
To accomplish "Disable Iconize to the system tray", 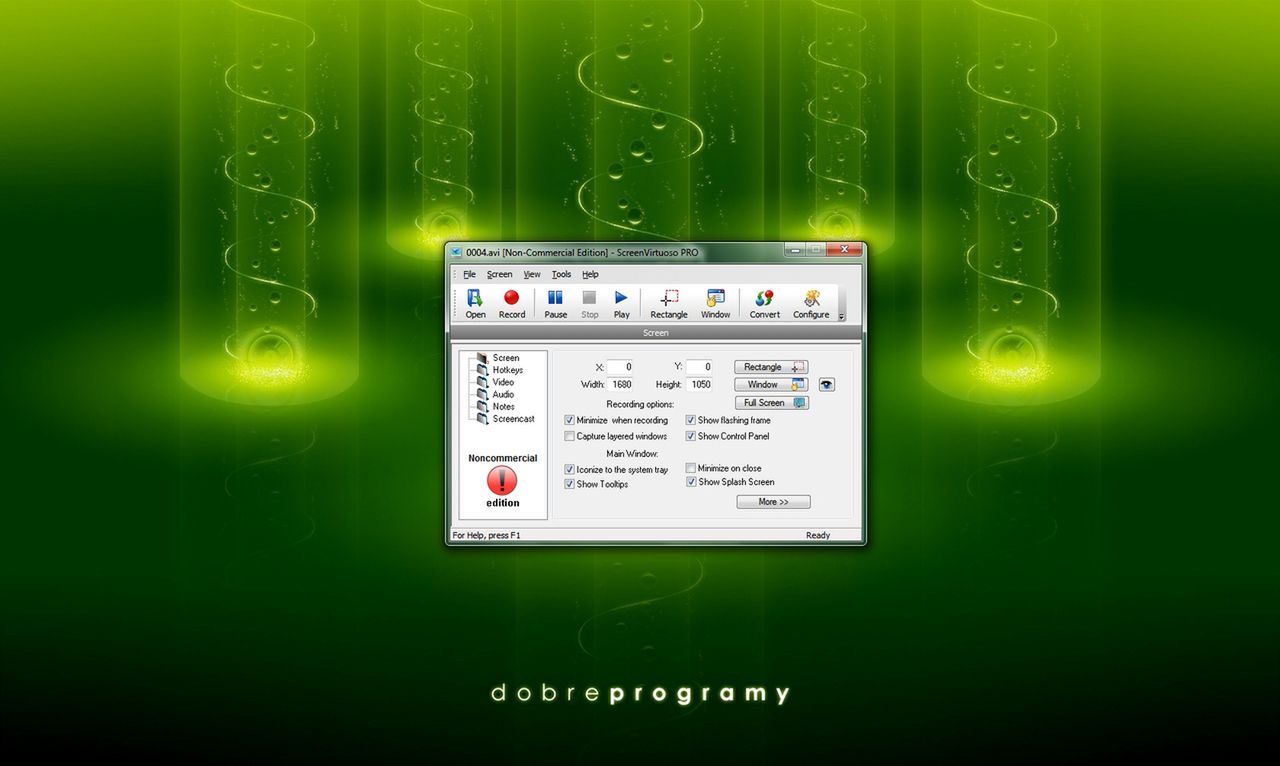I will coord(570,470).
